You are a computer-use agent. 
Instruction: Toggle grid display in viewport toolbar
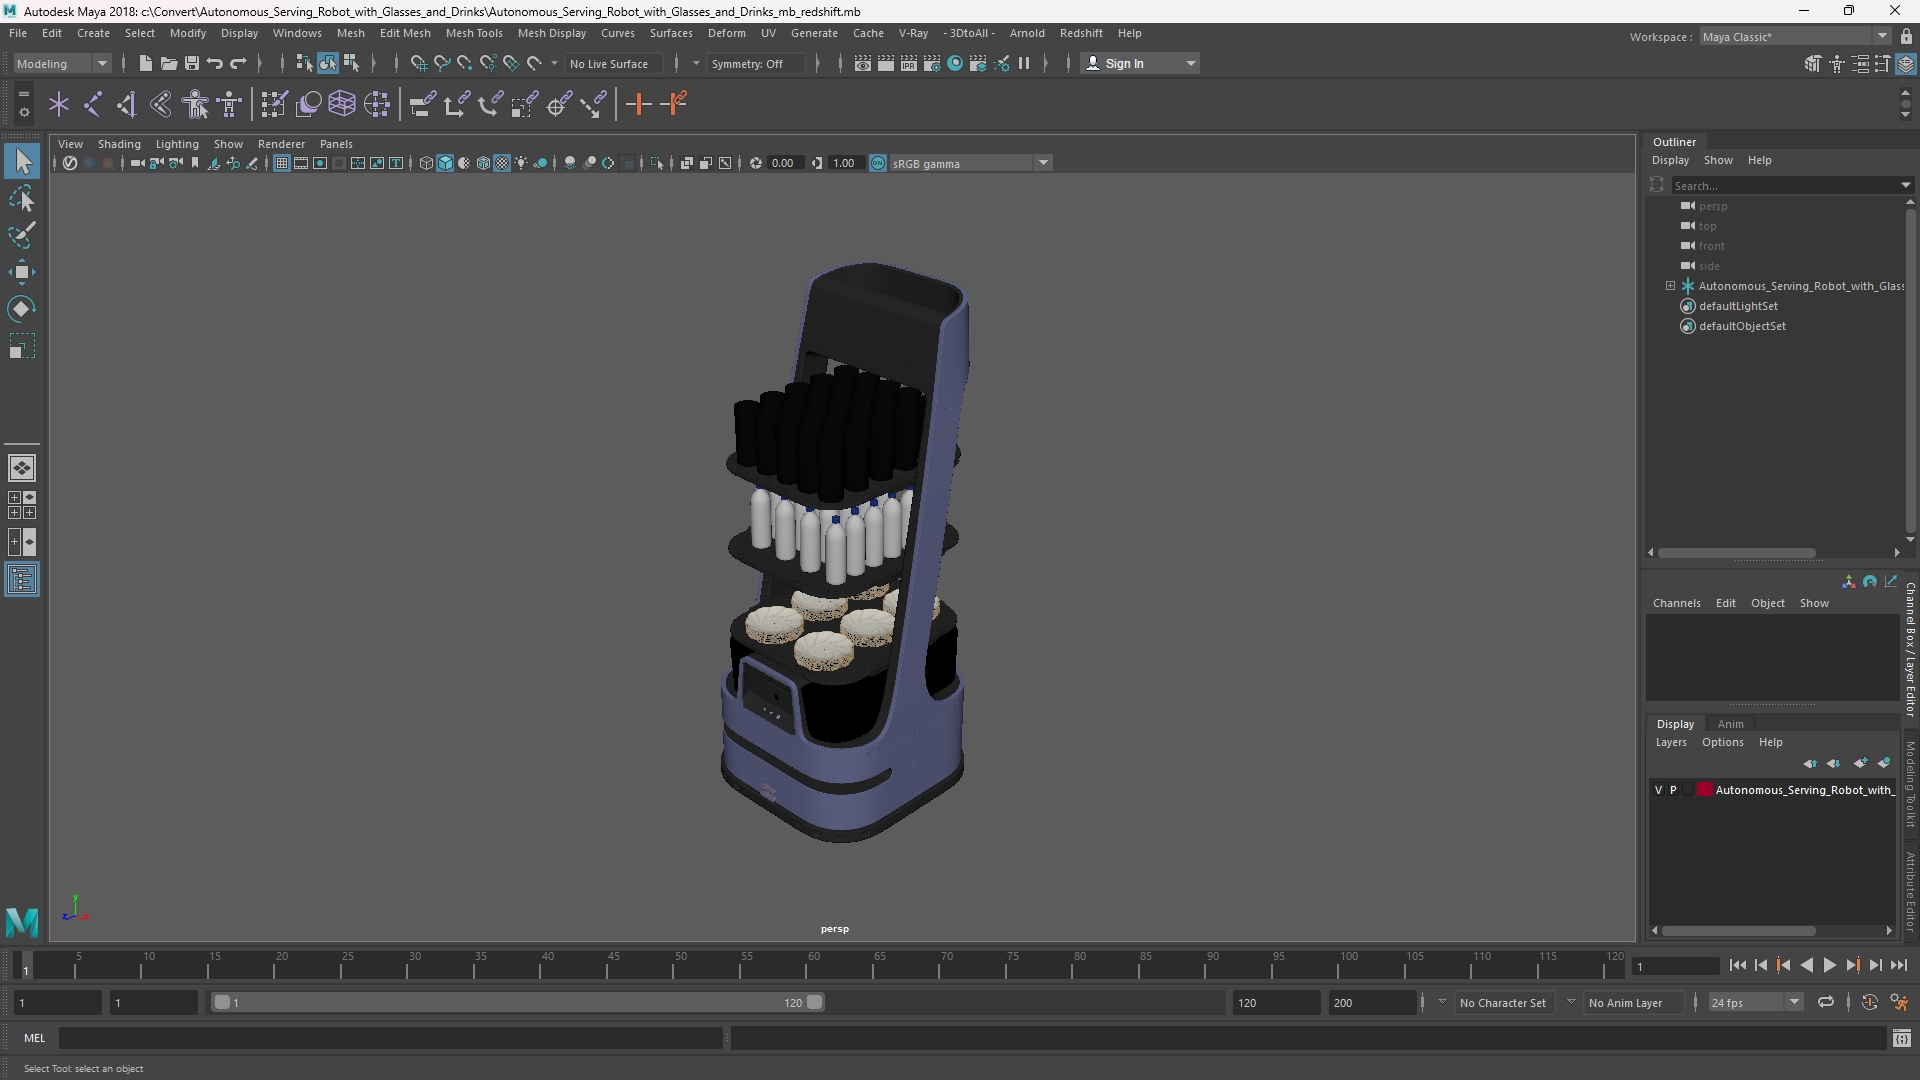click(282, 163)
